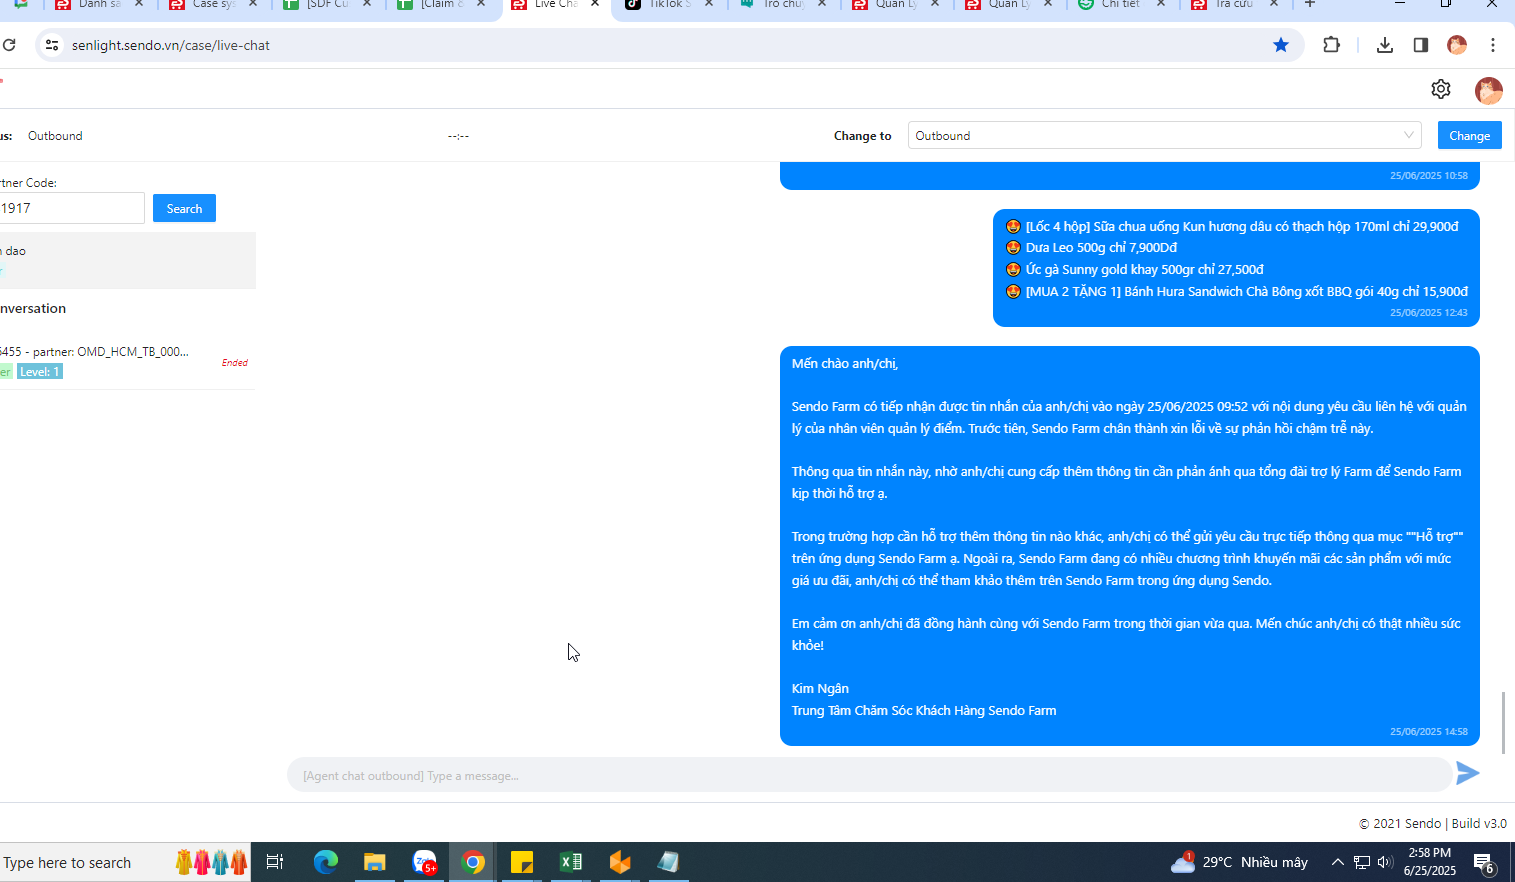Open the notification center icon

(x=1484, y=863)
